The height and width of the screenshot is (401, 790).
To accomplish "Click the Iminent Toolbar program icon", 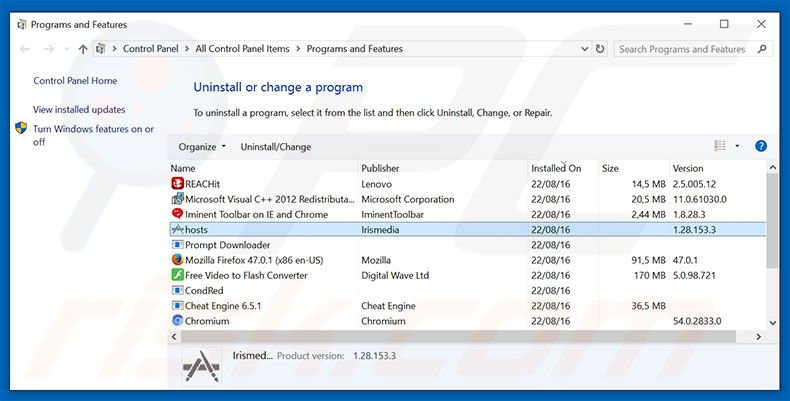I will coord(177,214).
